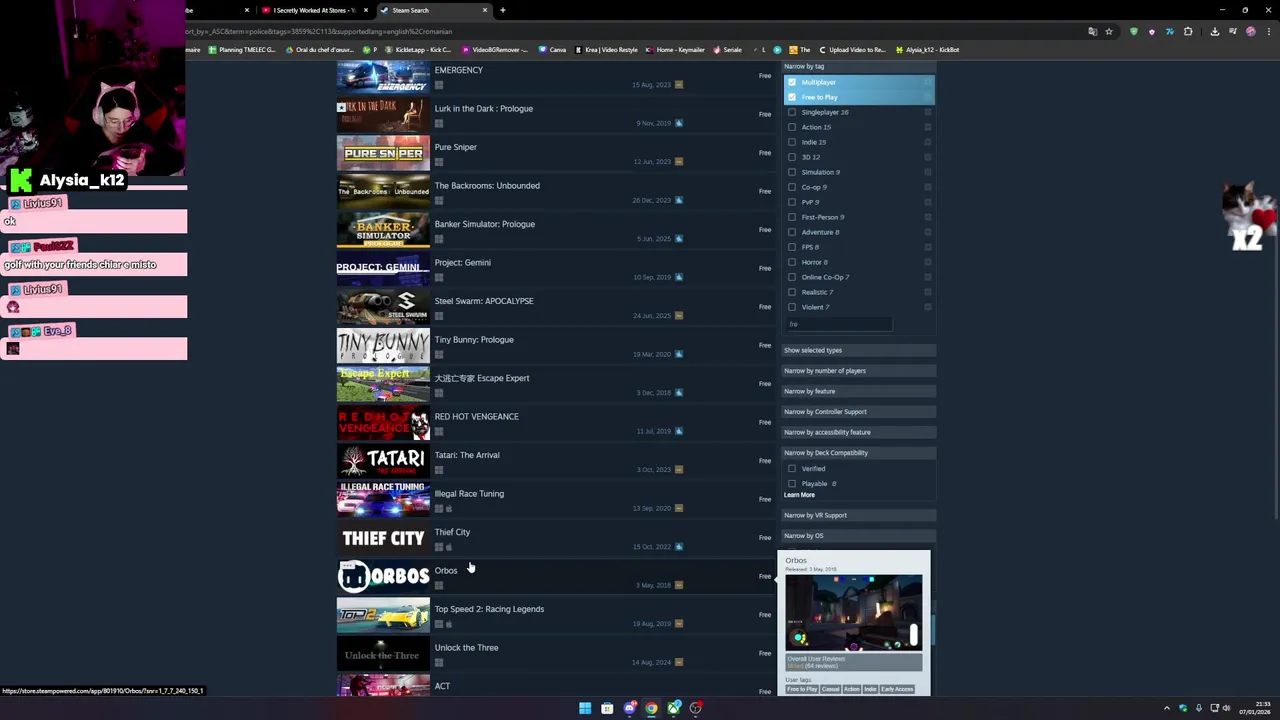Open the EMERGENCY game listing
1280x720 pixels.
555,76
